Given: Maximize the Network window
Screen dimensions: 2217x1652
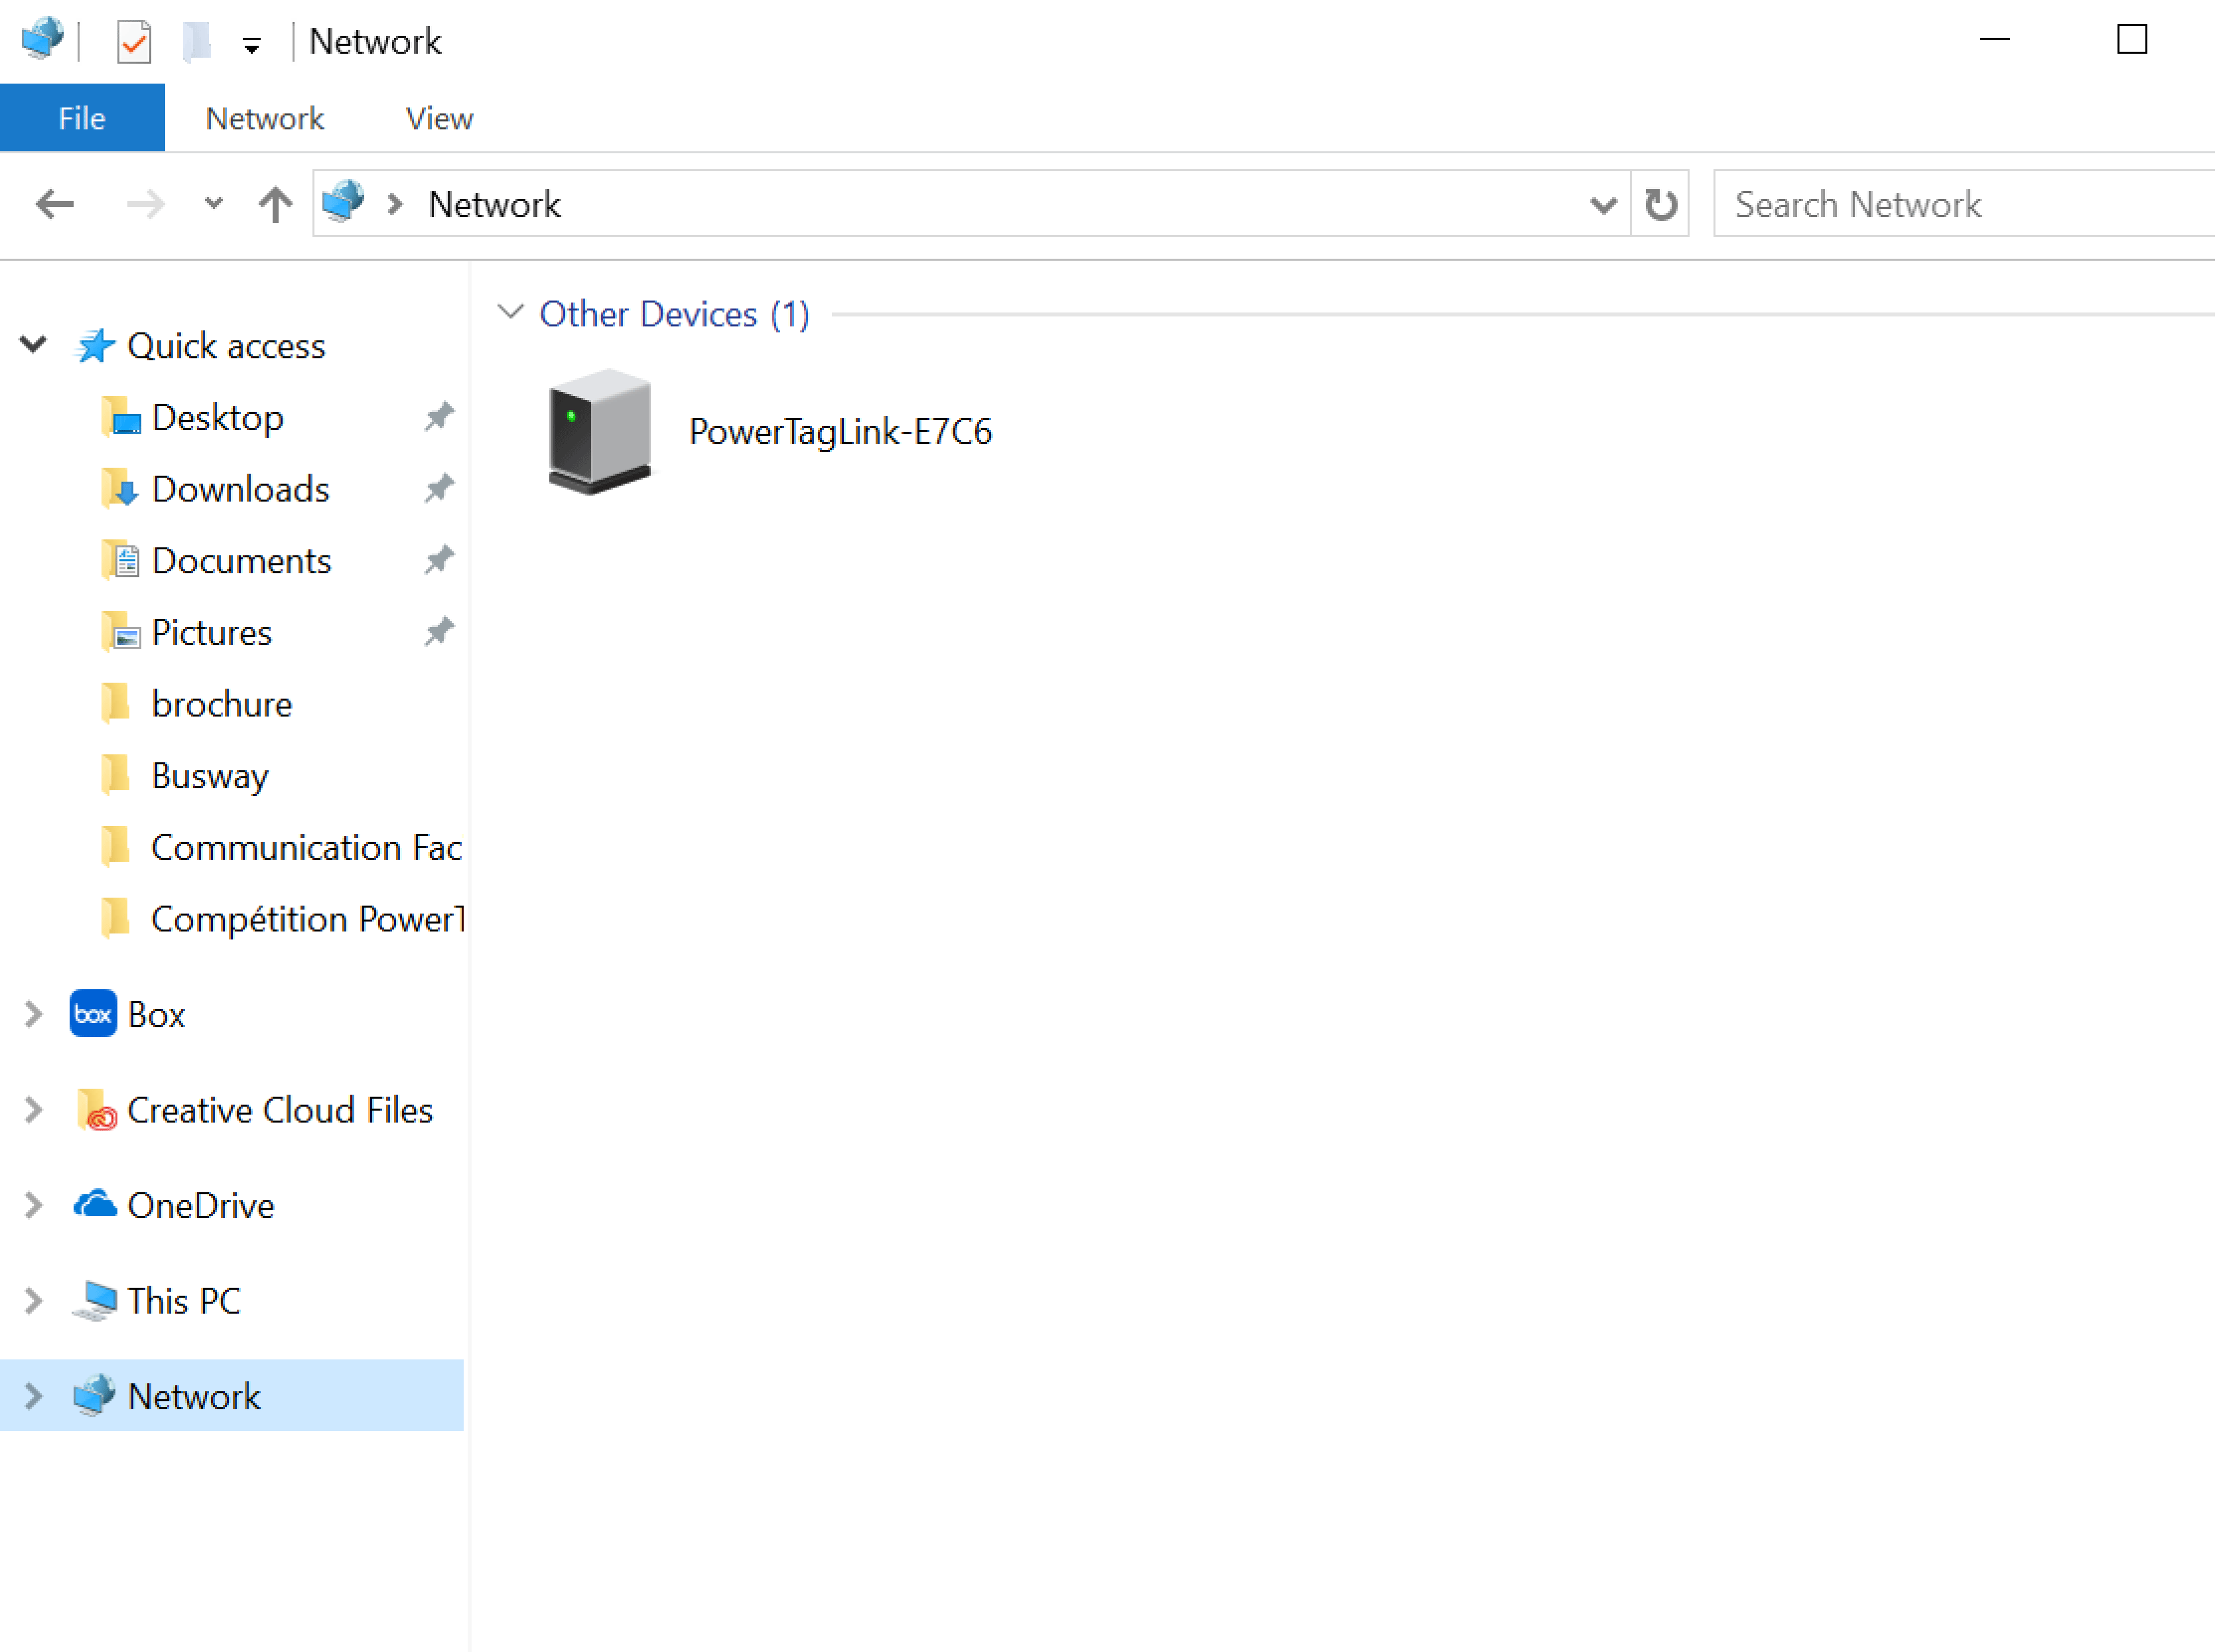Looking at the screenshot, I should [x=2132, y=40].
